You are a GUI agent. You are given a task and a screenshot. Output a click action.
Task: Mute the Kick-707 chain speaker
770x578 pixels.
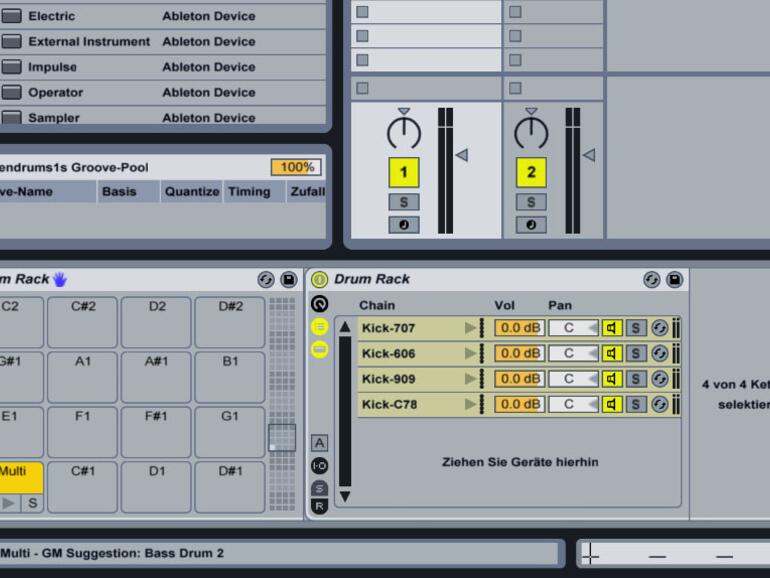612,328
